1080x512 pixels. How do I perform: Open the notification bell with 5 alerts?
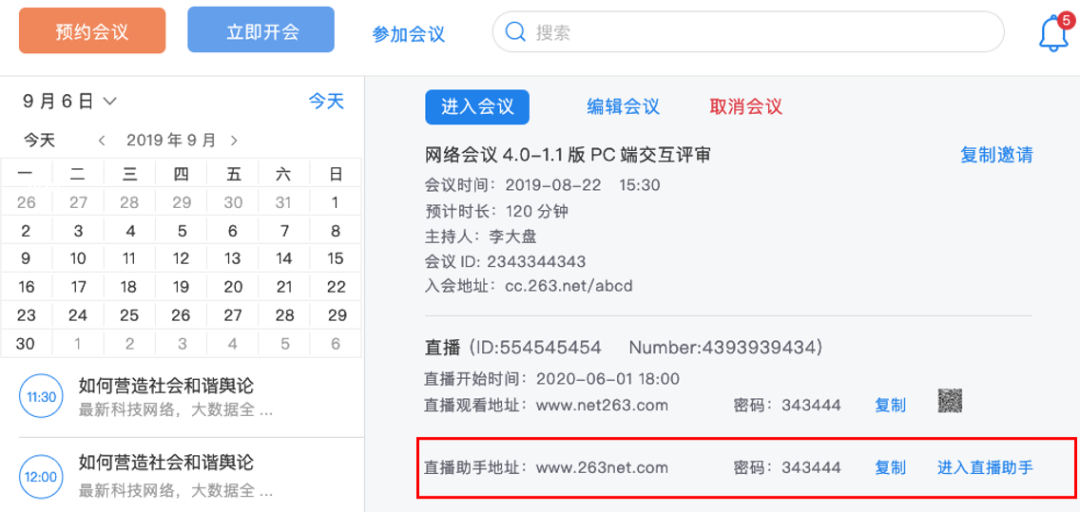click(x=1053, y=34)
